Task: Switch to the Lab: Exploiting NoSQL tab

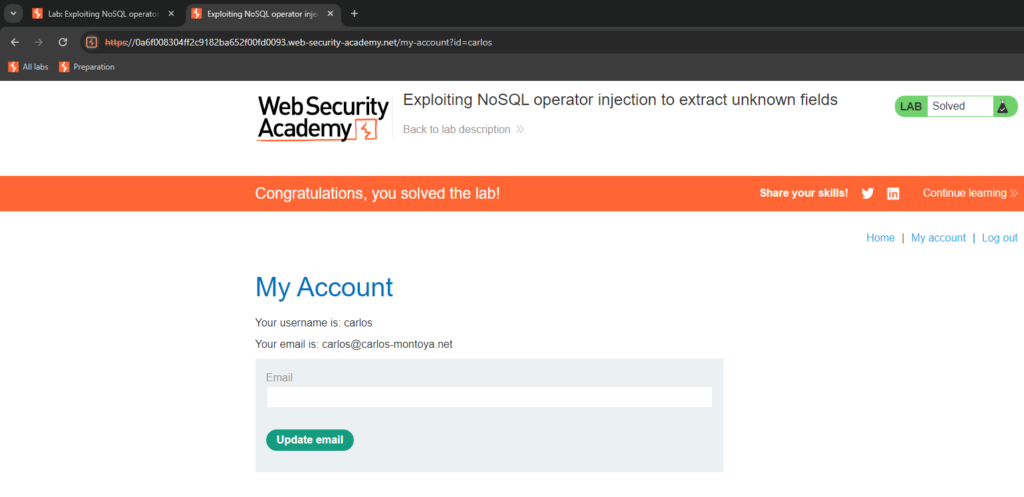Action: pyautogui.click(x=104, y=13)
